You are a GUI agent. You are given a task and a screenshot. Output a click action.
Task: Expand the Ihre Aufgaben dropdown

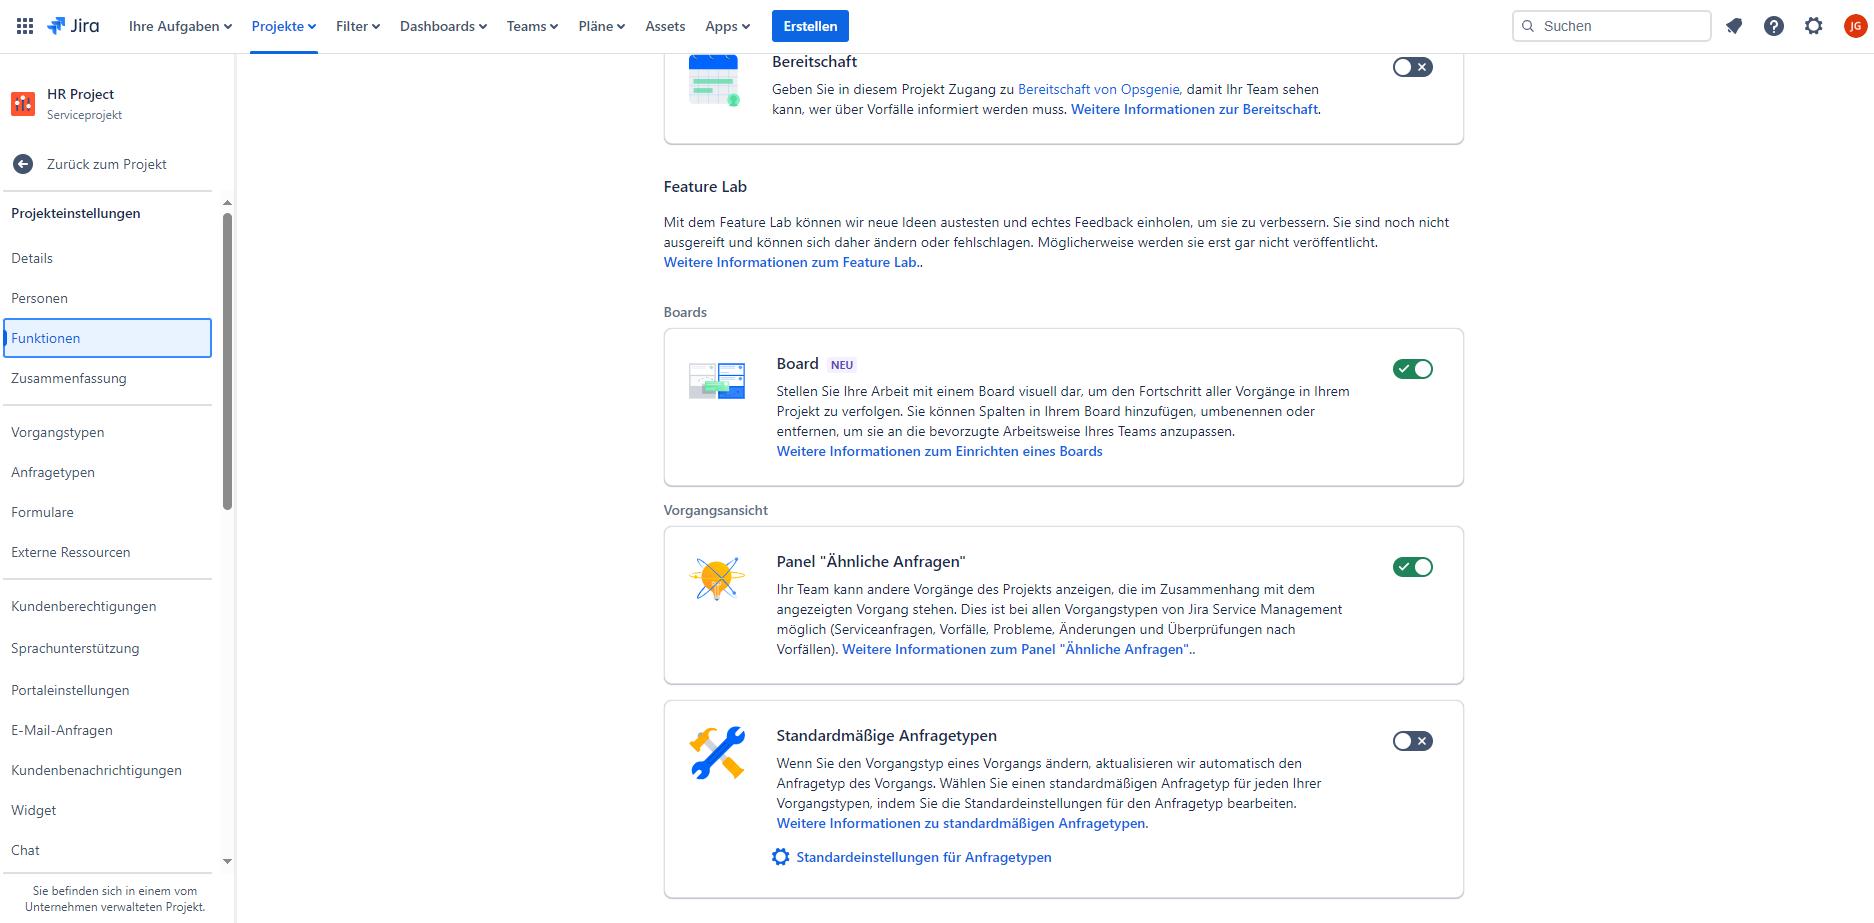(180, 26)
